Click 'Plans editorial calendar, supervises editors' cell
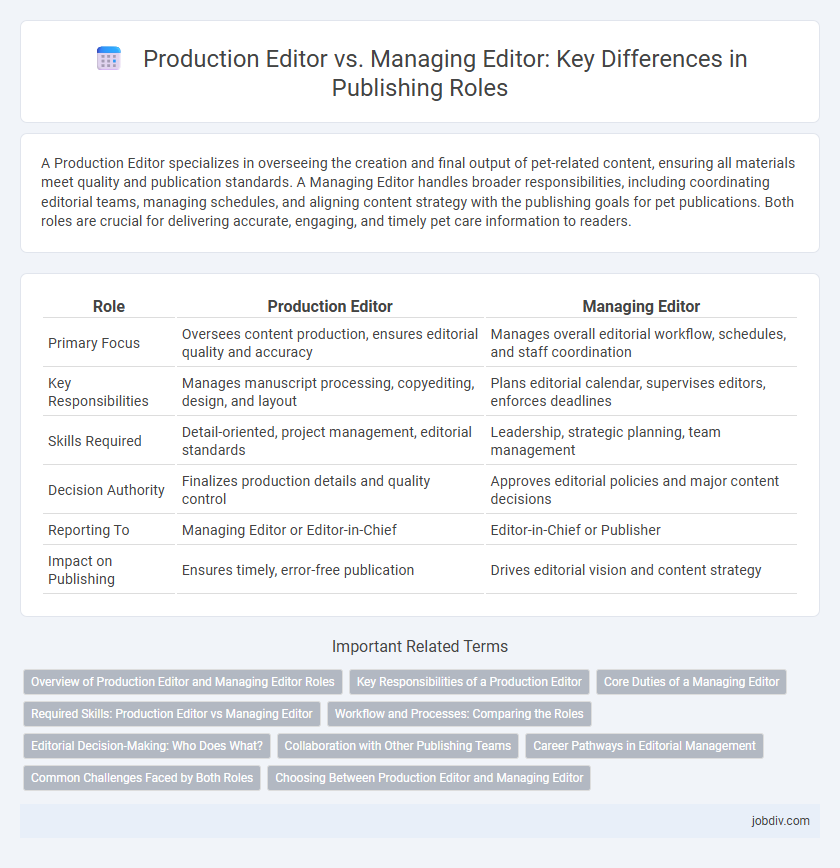Screen dimensions: 840x868 (641, 392)
